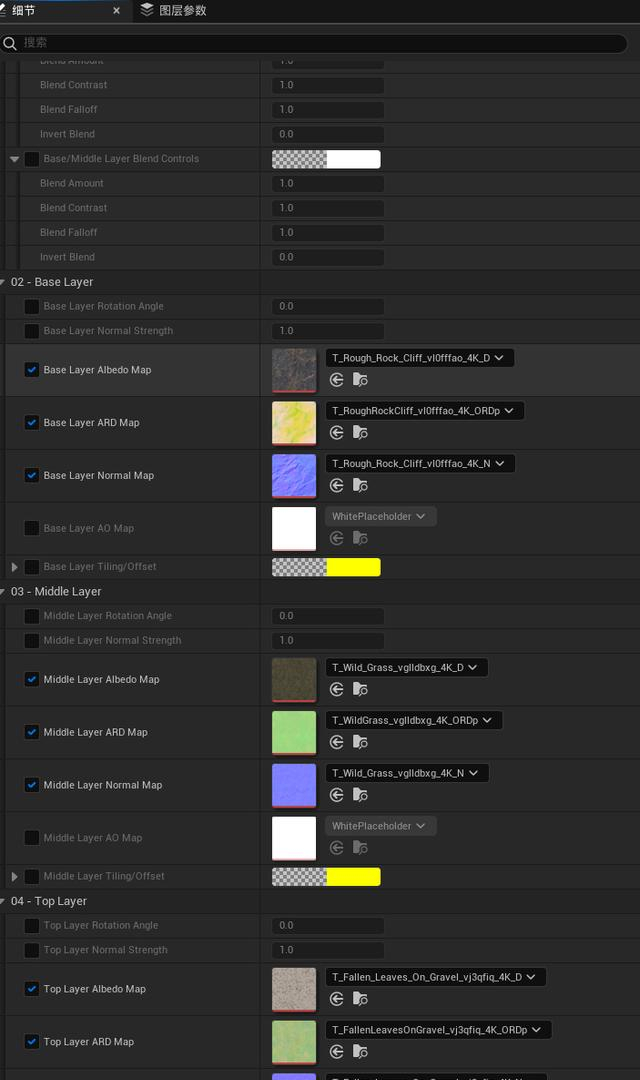Use selected asset for Base Layer ARD Map
Screen dimensions: 640x1080
coord(336,433)
